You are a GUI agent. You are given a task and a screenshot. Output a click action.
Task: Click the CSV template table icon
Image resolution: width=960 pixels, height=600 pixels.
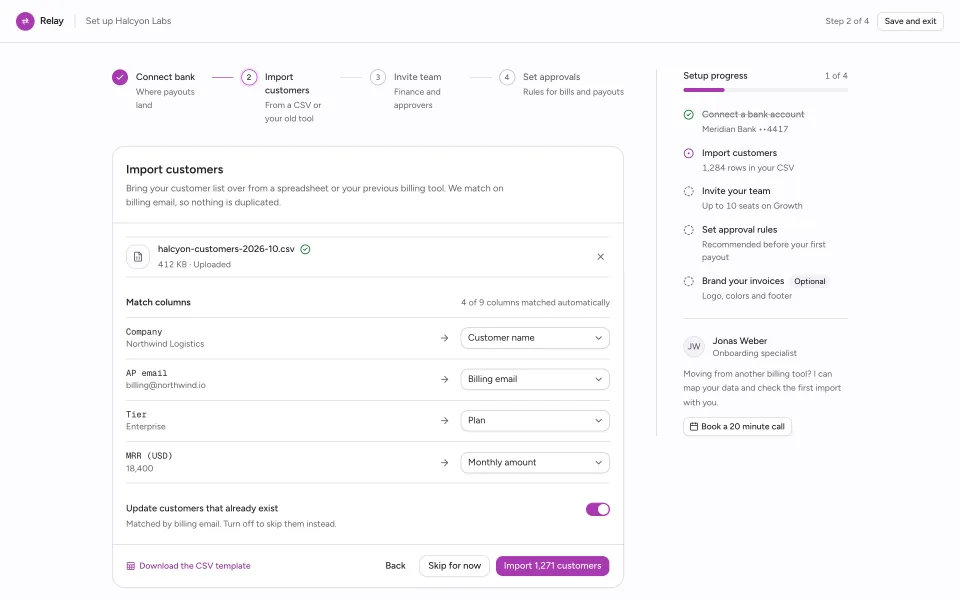point(130,566)
